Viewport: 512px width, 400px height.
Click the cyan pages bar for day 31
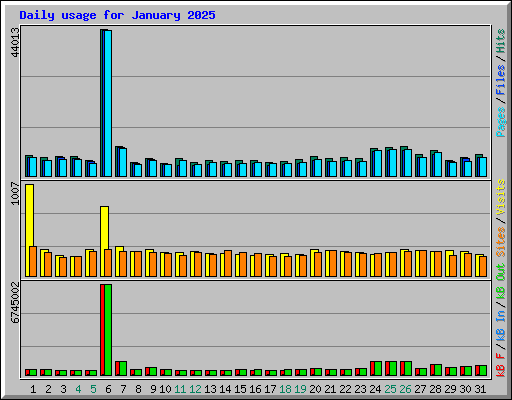[x=483, y=167]
